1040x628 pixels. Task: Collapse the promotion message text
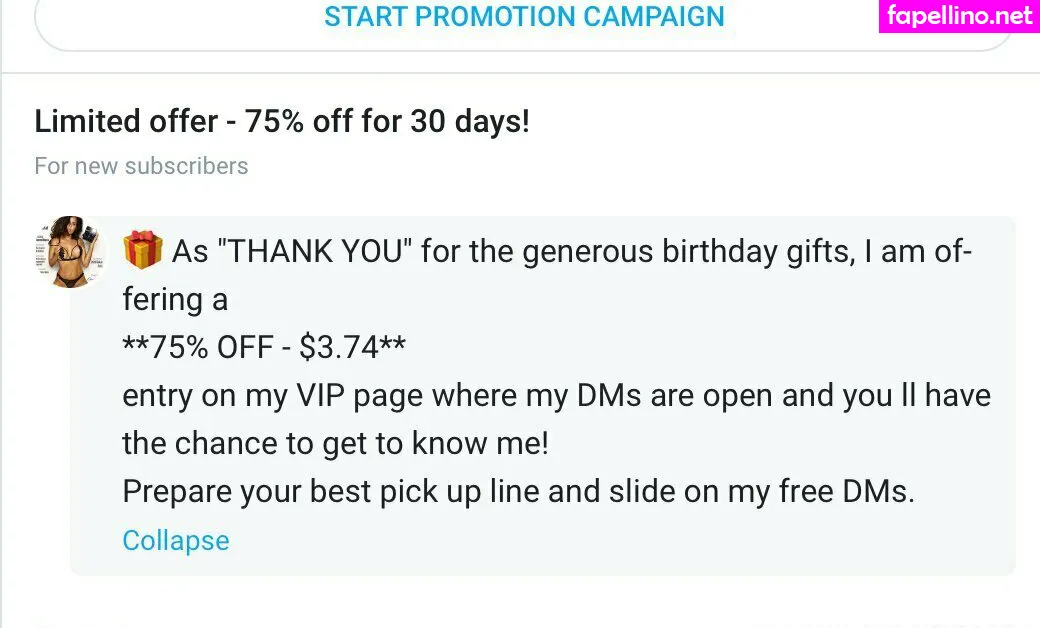(x=175, y=541)
